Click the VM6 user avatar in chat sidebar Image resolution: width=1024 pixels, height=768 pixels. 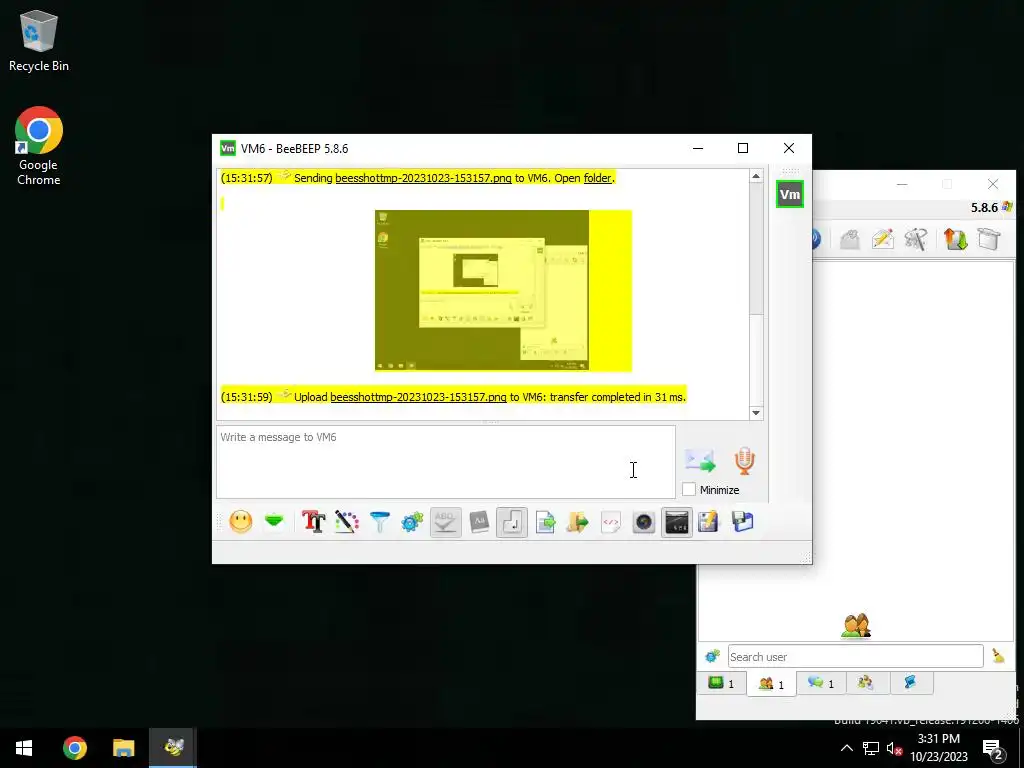(x=790, y=194)
